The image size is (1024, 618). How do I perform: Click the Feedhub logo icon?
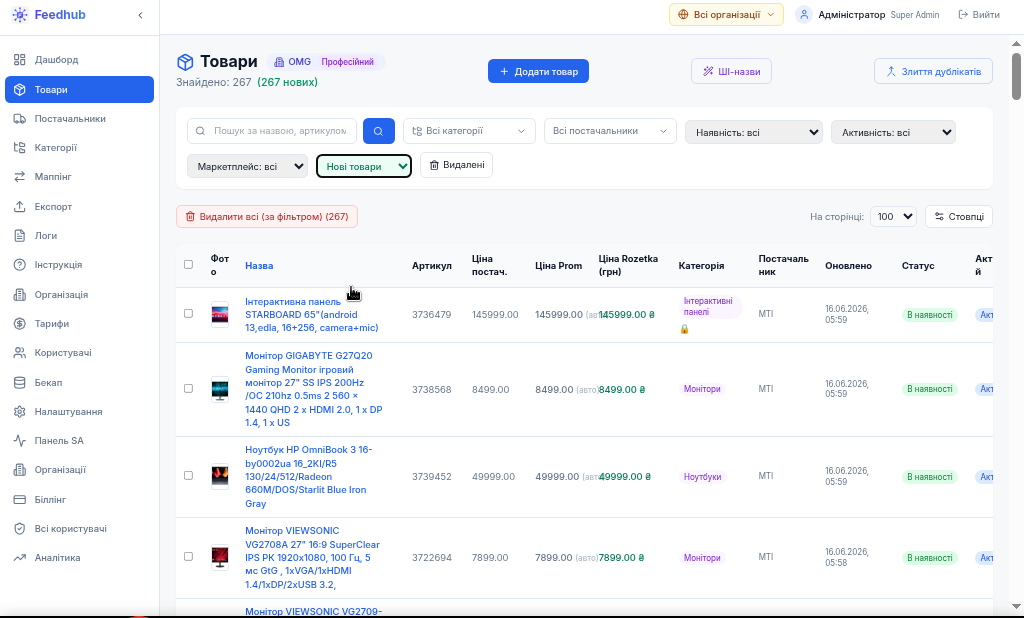click(20, 15)
